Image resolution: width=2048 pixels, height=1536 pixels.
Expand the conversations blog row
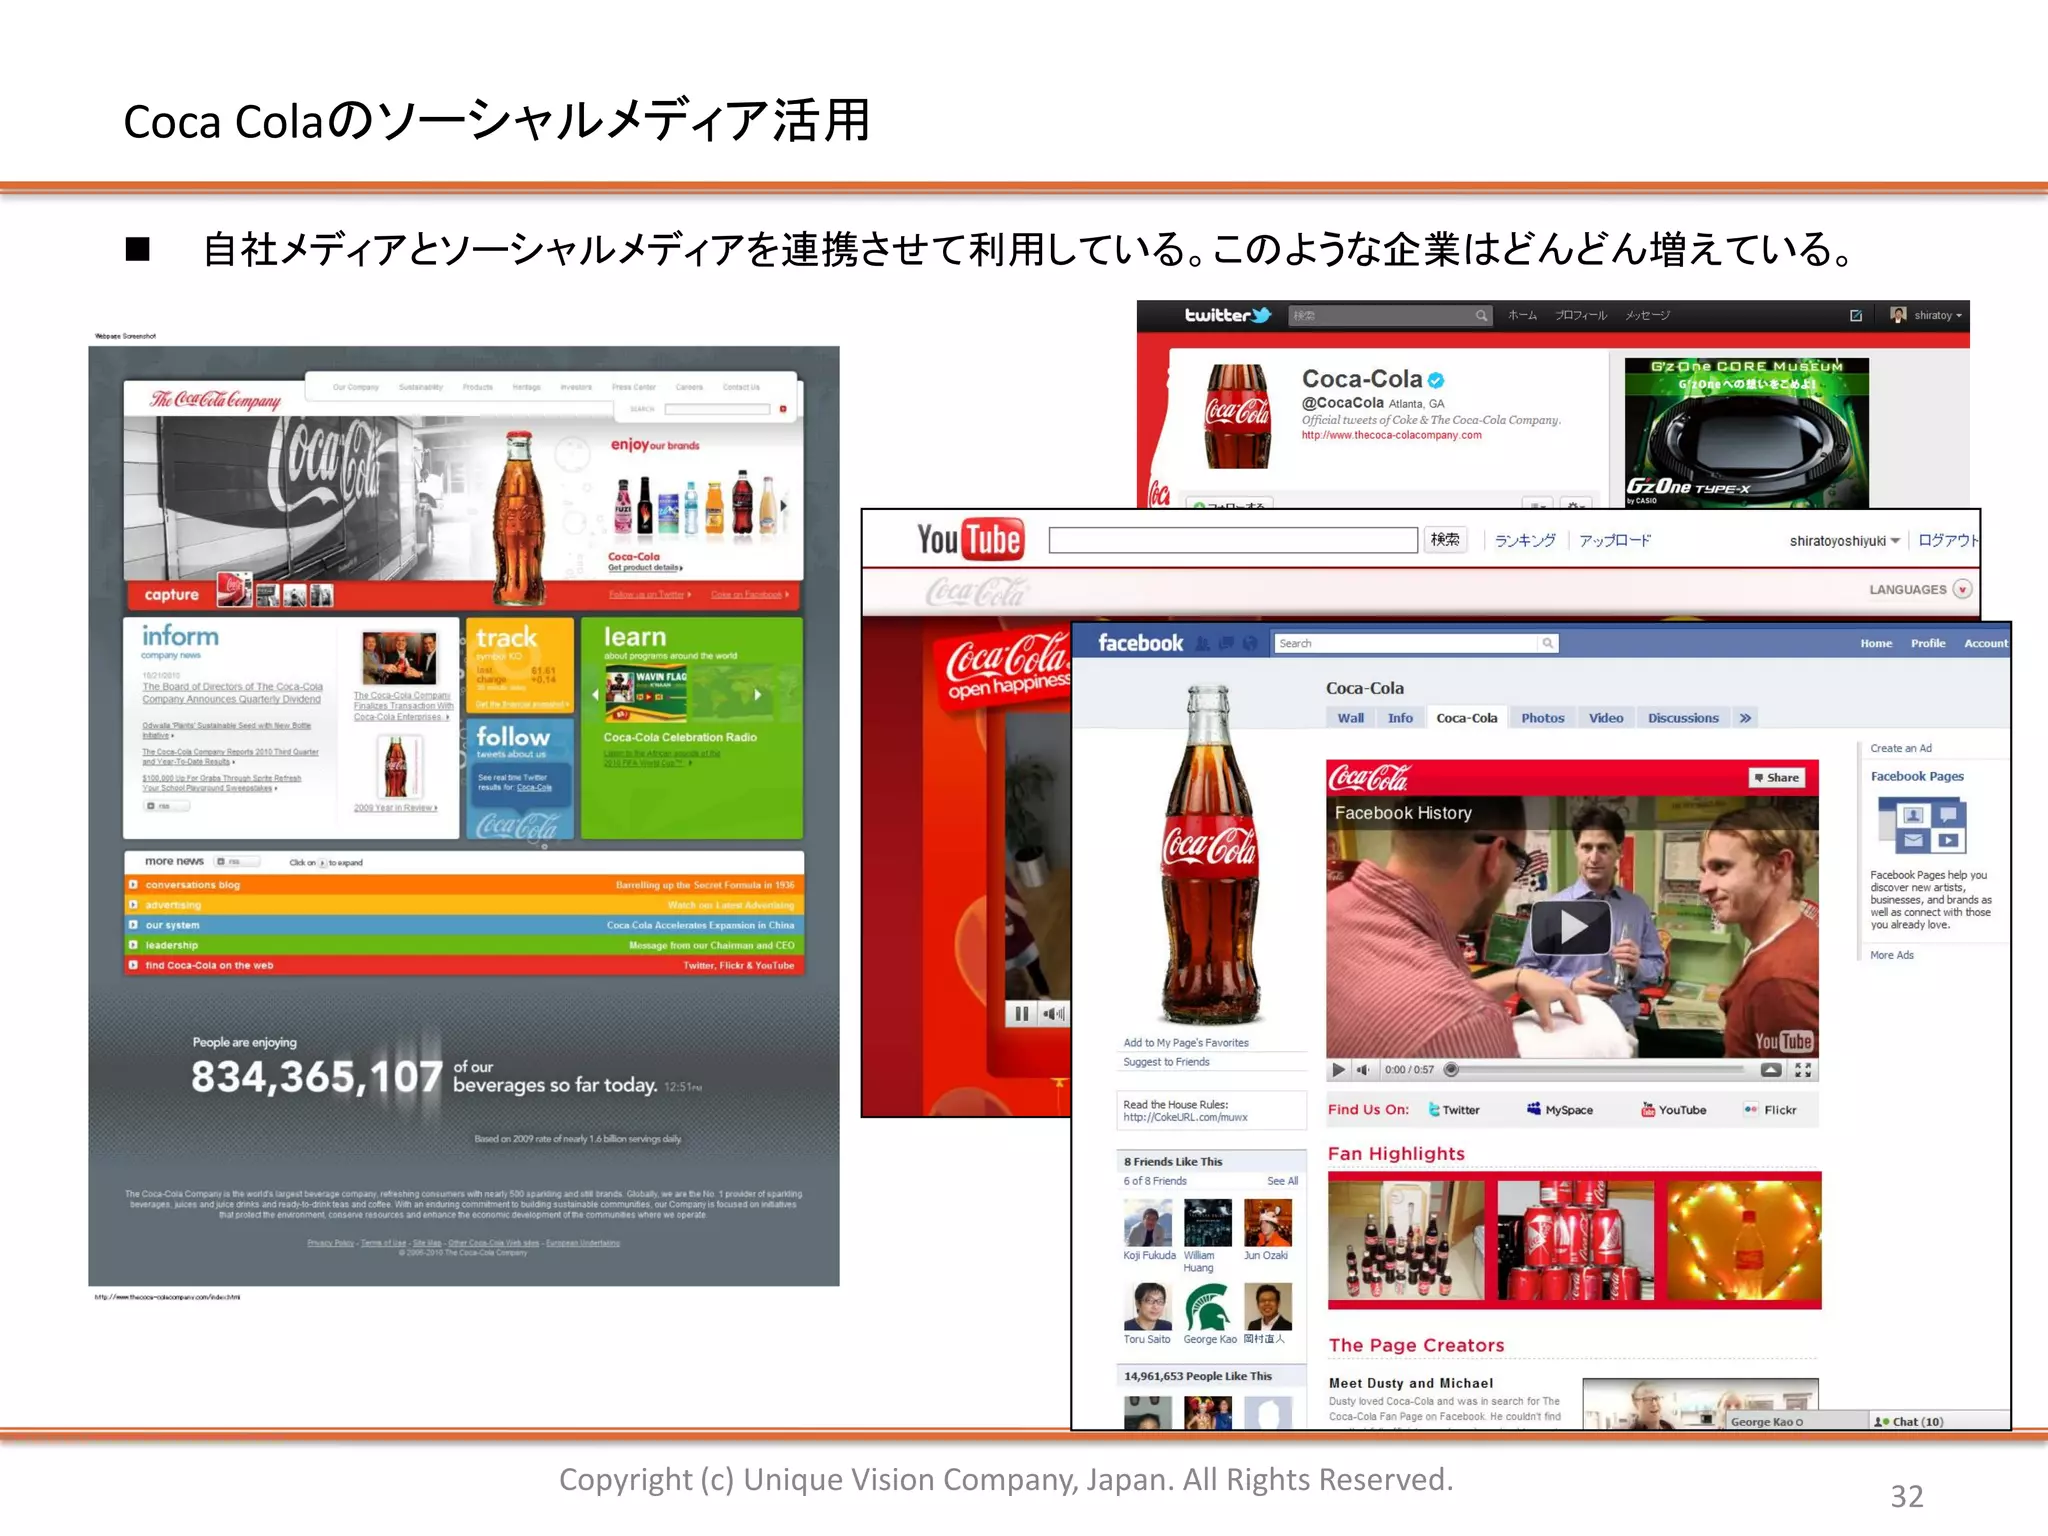(x=133, y=885)
